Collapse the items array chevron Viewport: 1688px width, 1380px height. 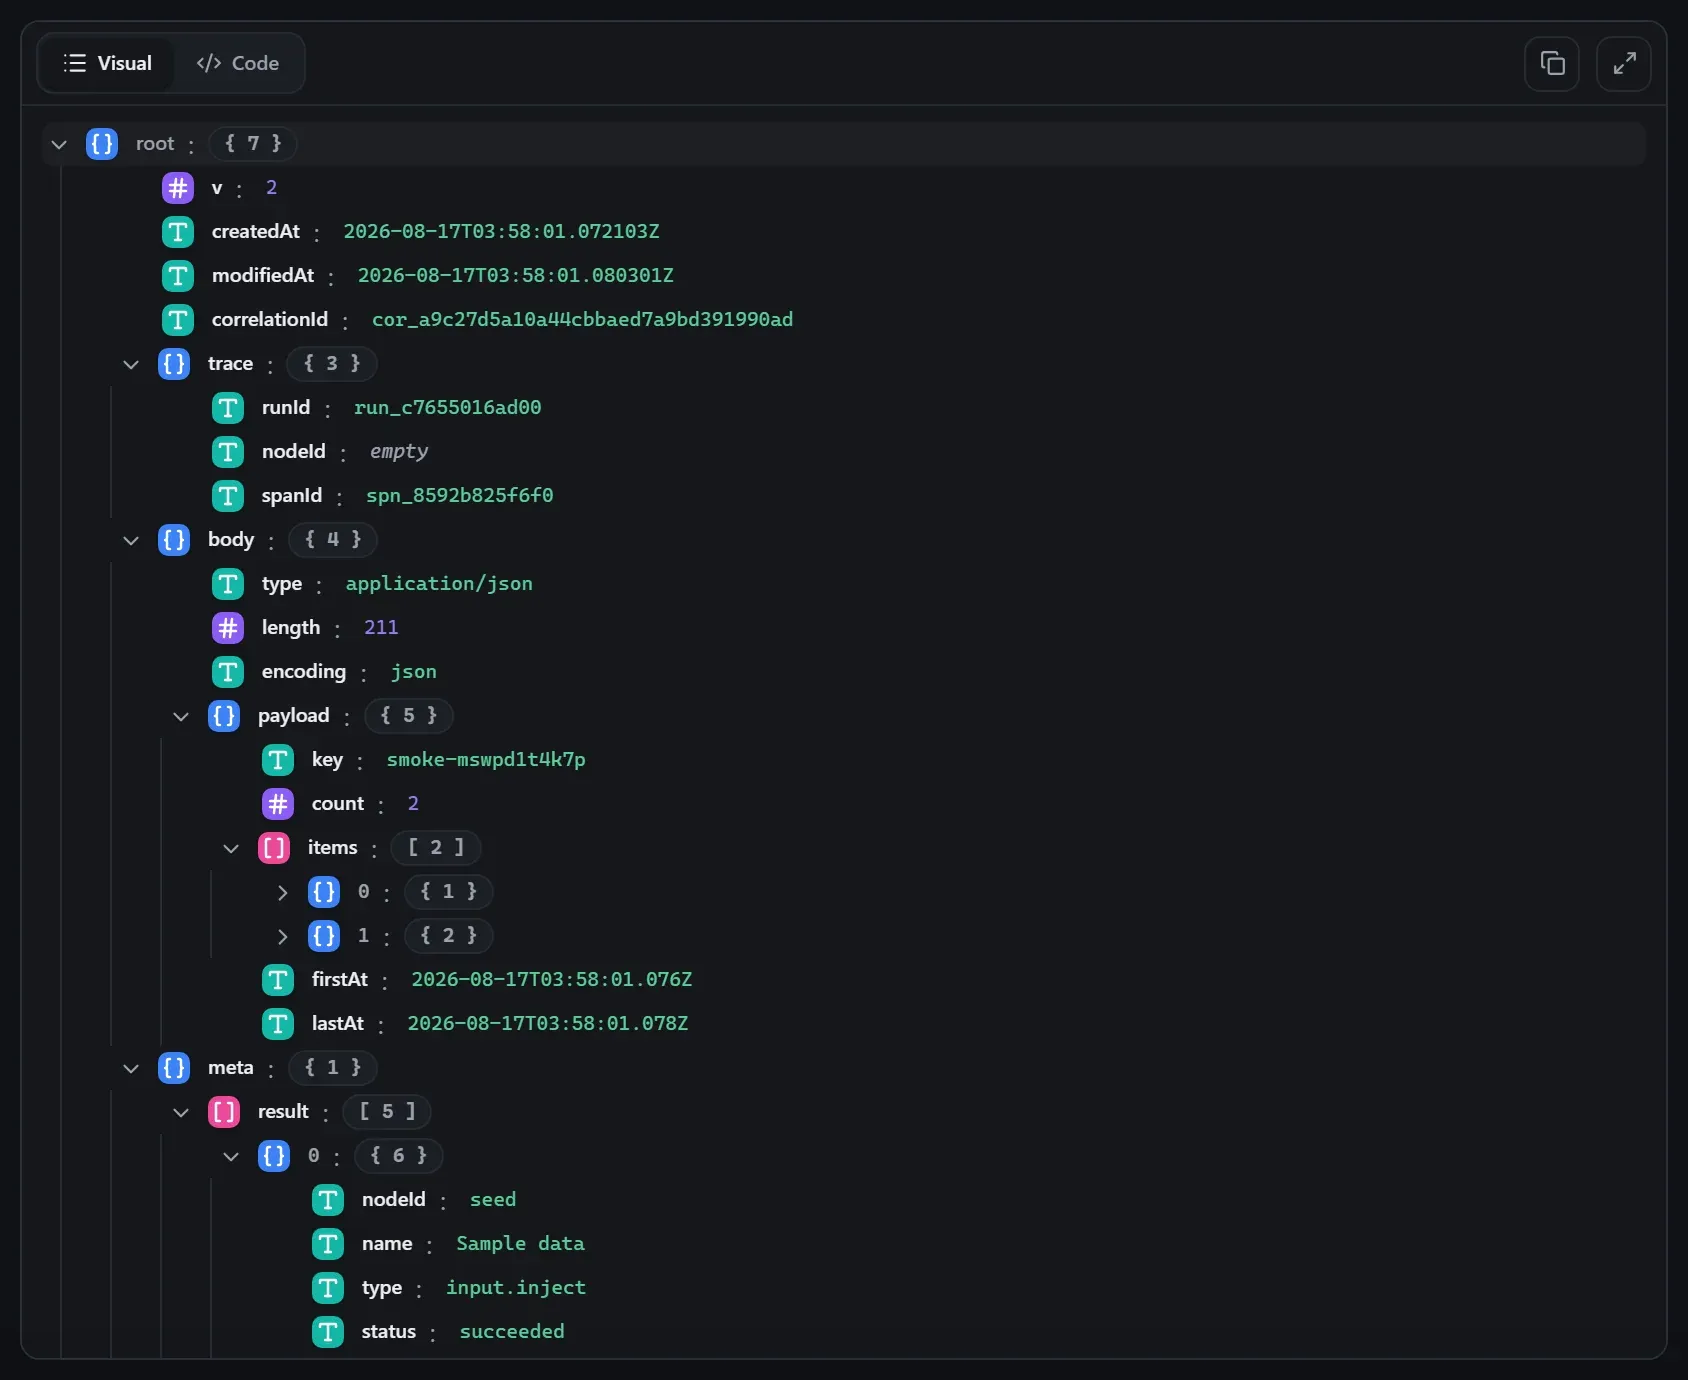[x=231, y=848]
